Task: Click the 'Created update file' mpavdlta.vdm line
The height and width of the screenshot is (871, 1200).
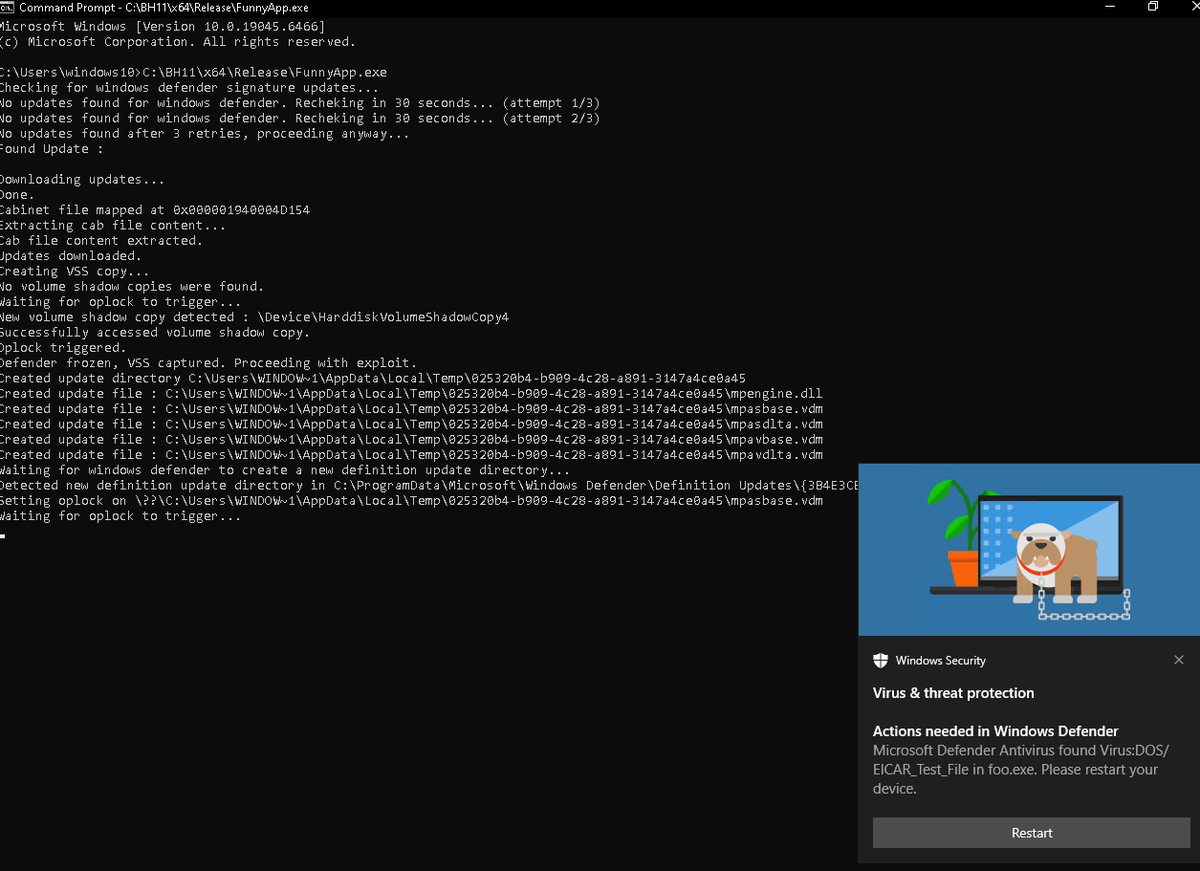Action: [411, 455]
